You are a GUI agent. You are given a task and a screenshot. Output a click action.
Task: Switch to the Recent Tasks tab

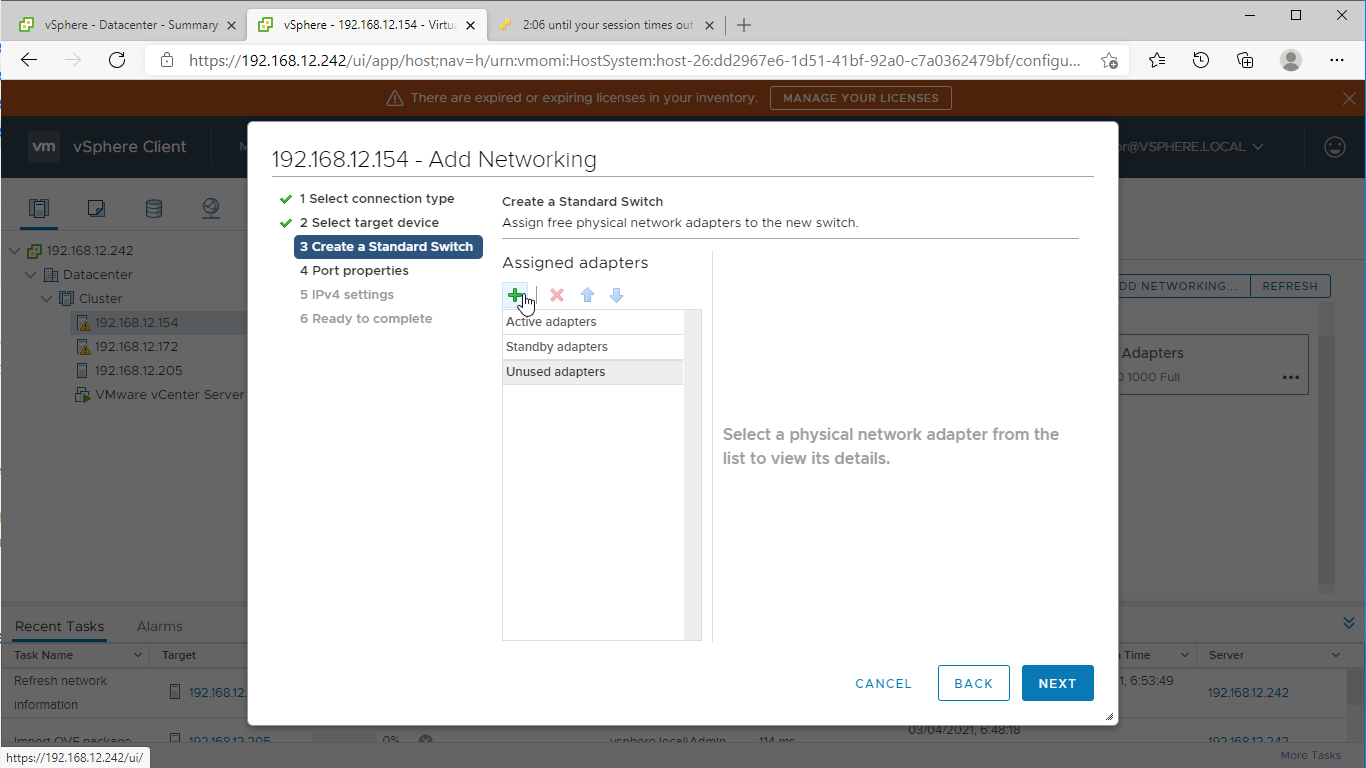coord(59,626)
